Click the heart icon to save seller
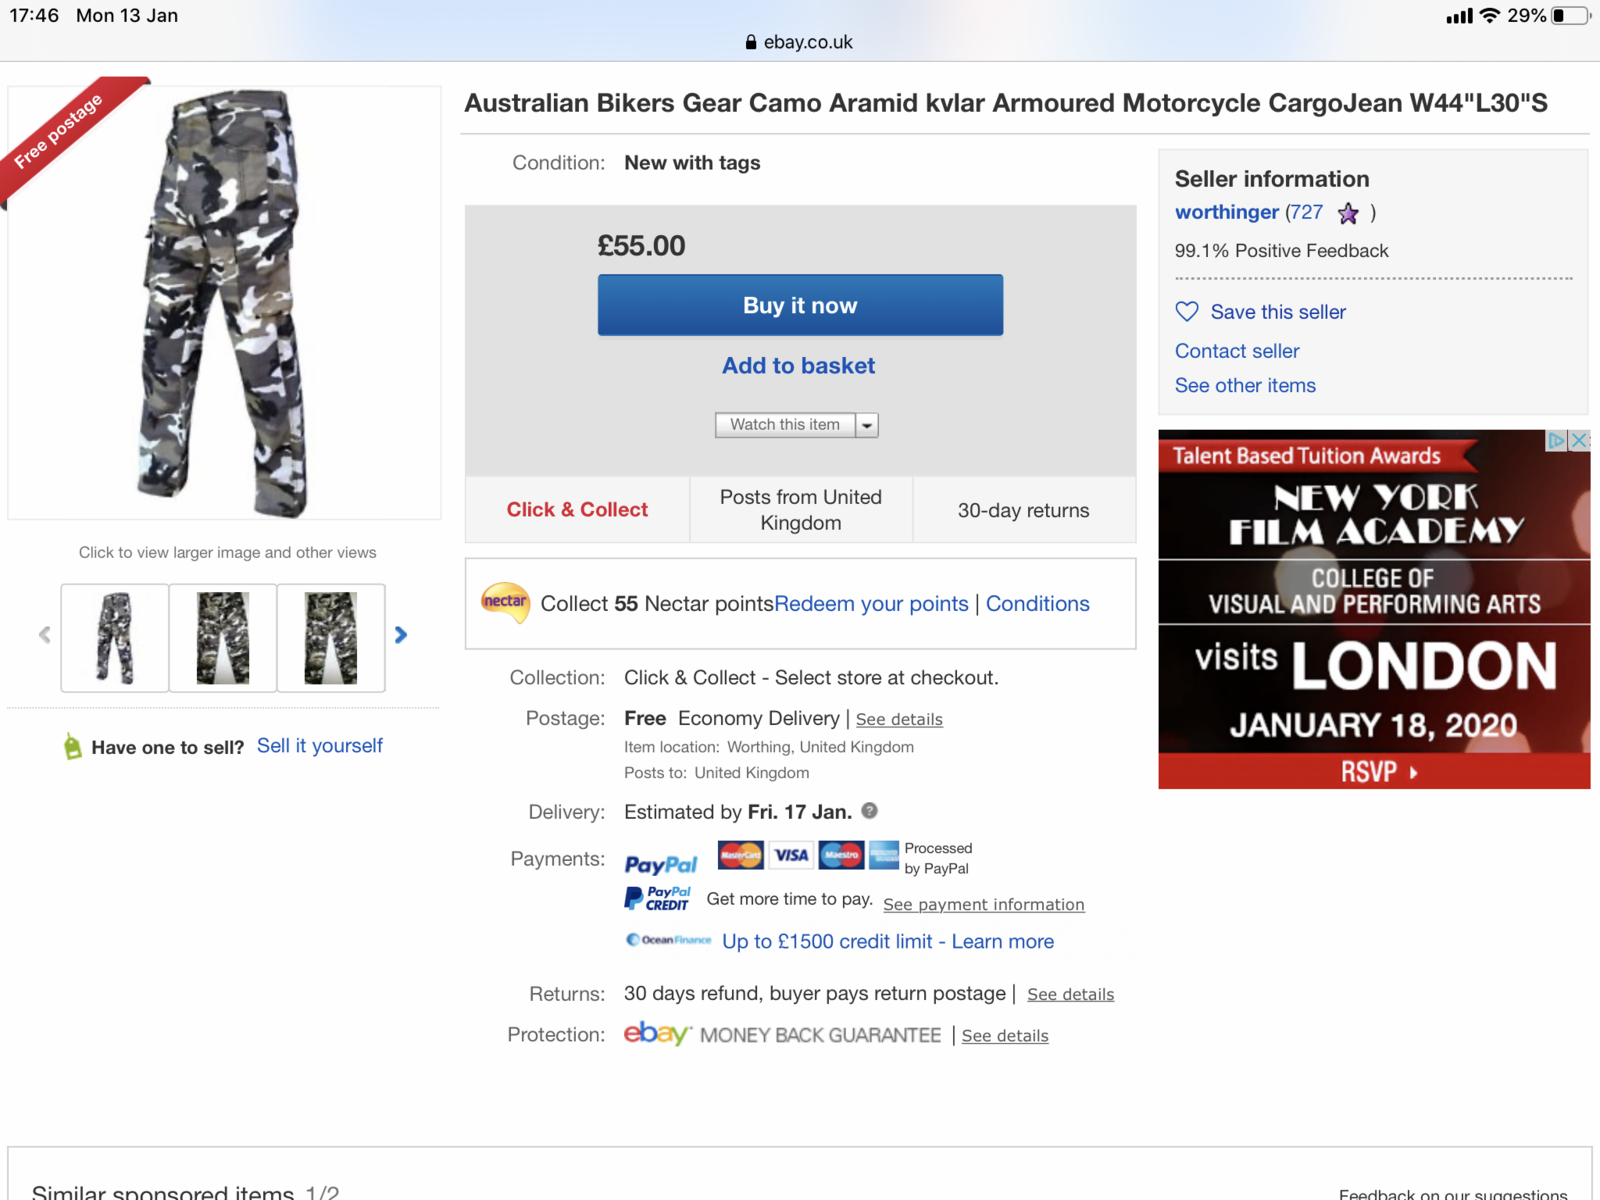The width and height of the screenshot is (1600, 1200). 1187,312
